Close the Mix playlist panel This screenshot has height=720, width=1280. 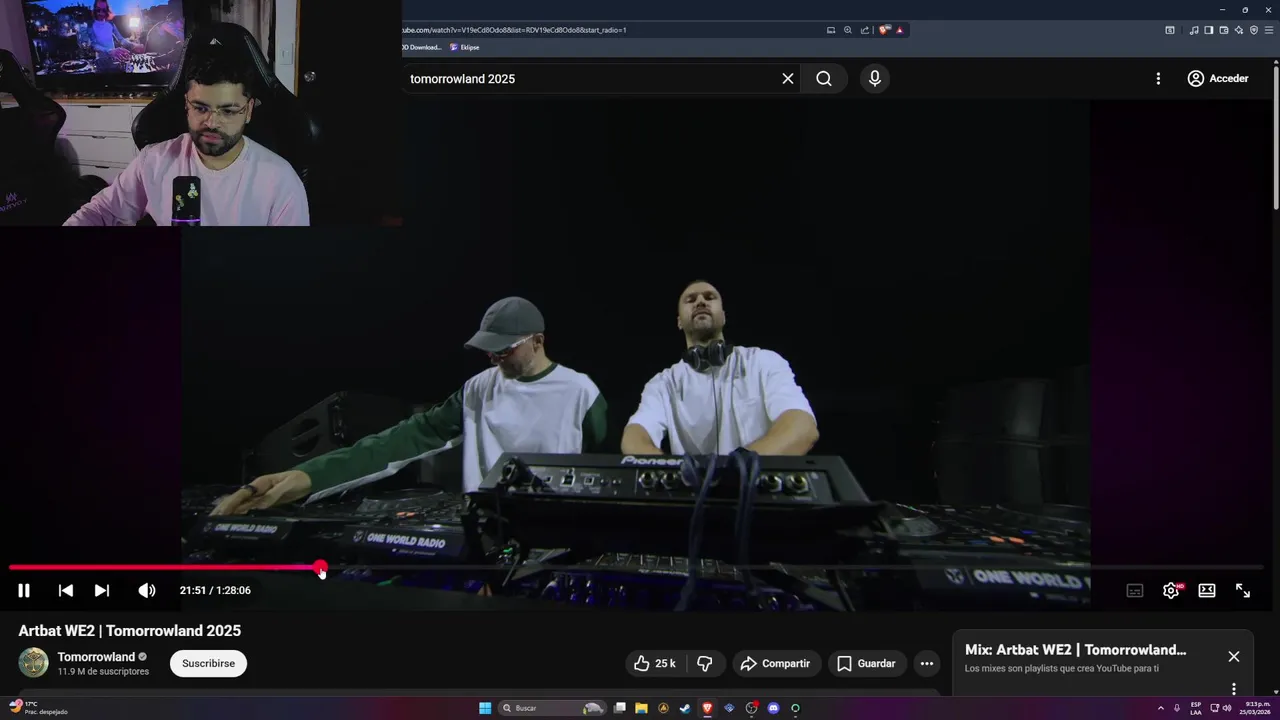(1234, 656)
